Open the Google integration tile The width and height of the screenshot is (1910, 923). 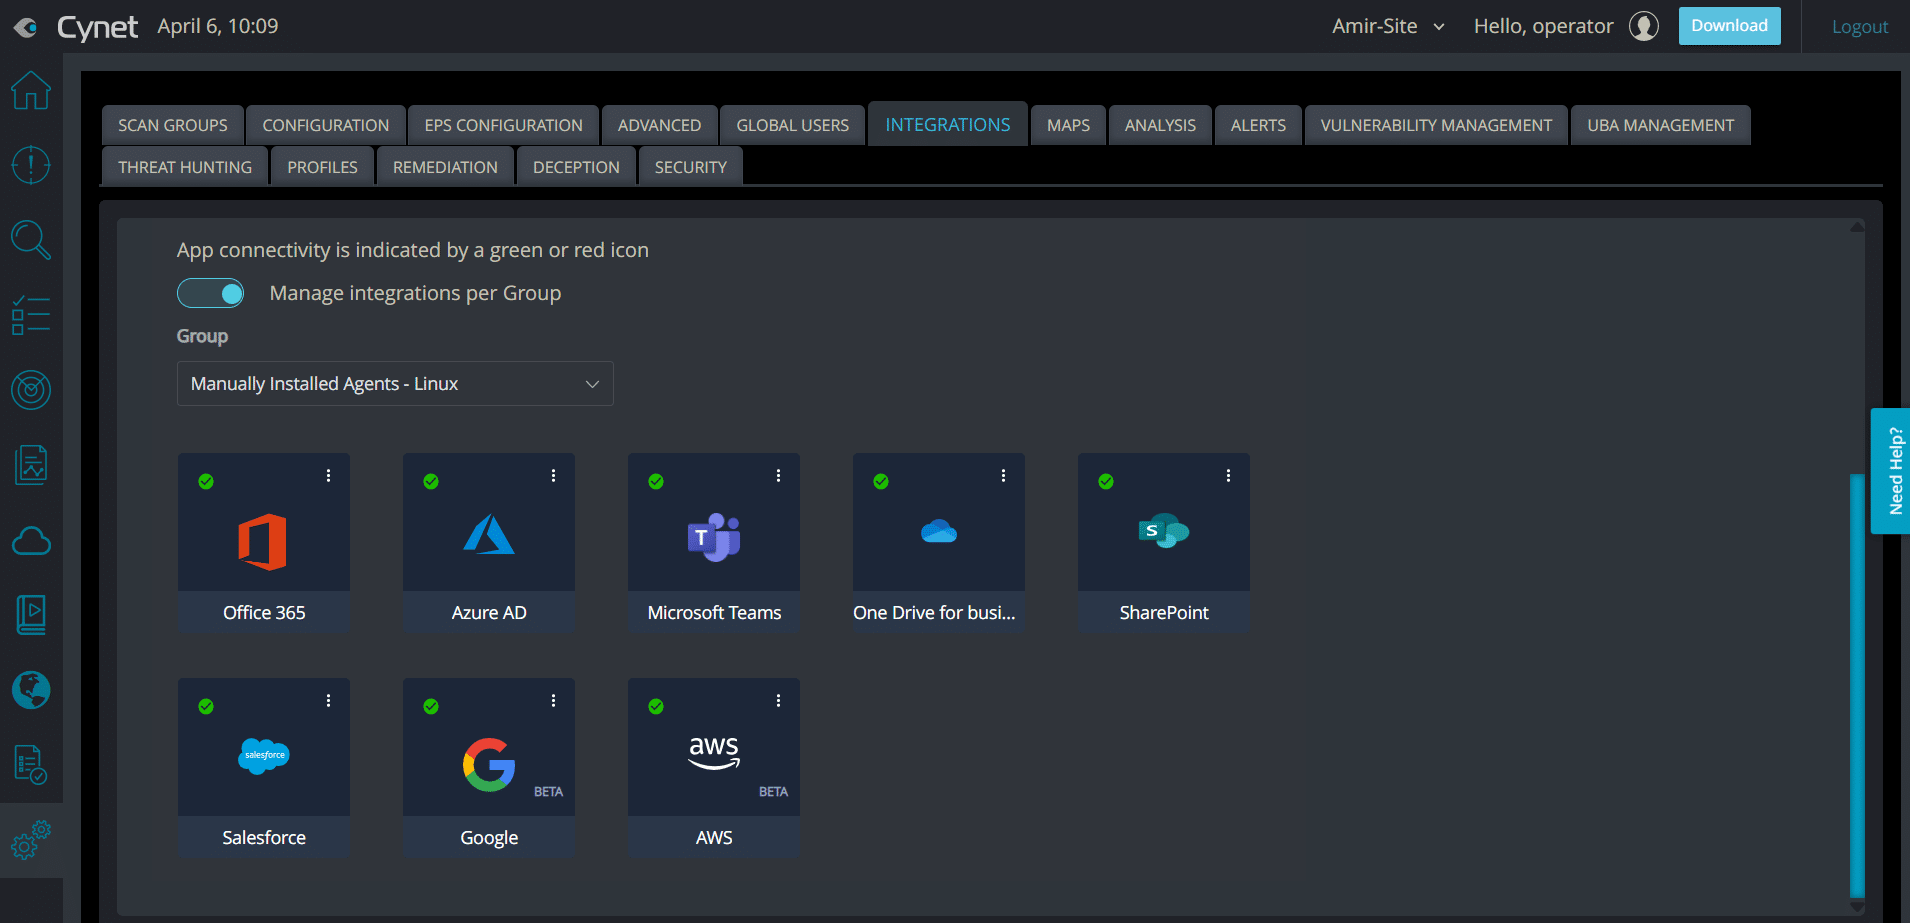coord(489,767)
